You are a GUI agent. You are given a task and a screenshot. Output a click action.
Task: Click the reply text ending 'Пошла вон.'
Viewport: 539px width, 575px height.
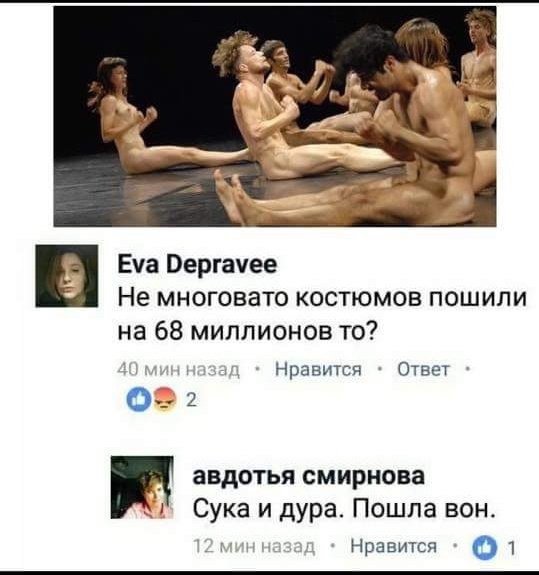(x=342, y=509)
